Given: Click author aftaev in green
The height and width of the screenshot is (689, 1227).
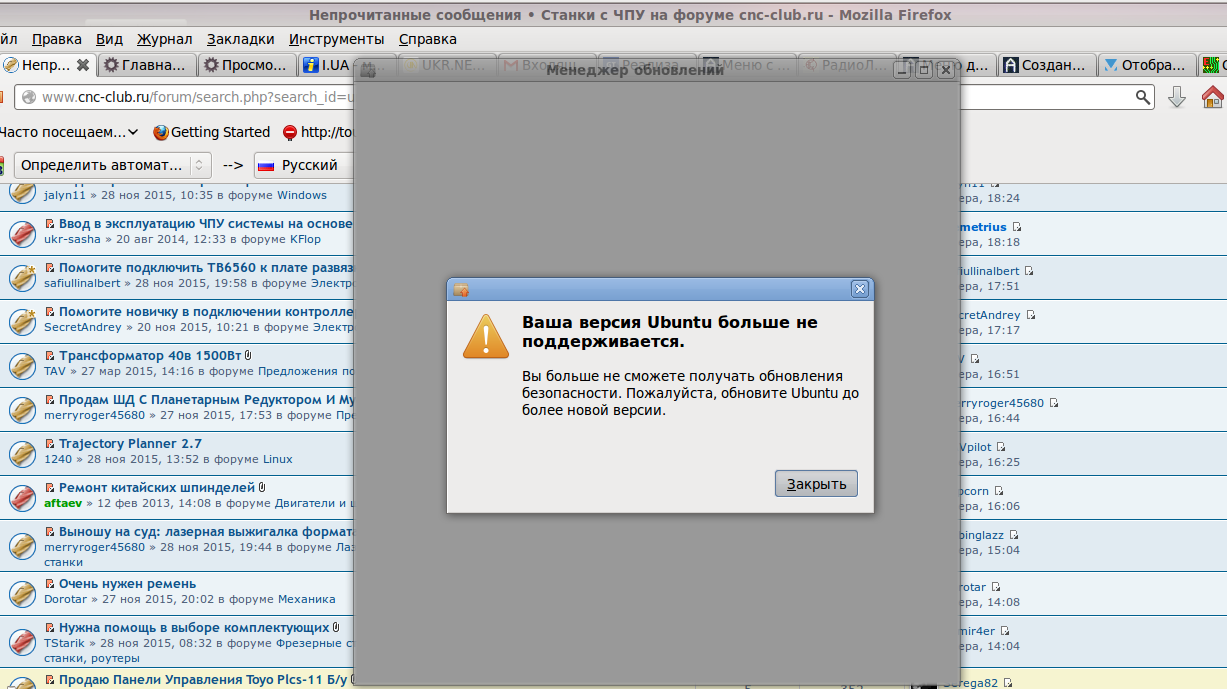Looking at the screenshot, I should point(63,503).
